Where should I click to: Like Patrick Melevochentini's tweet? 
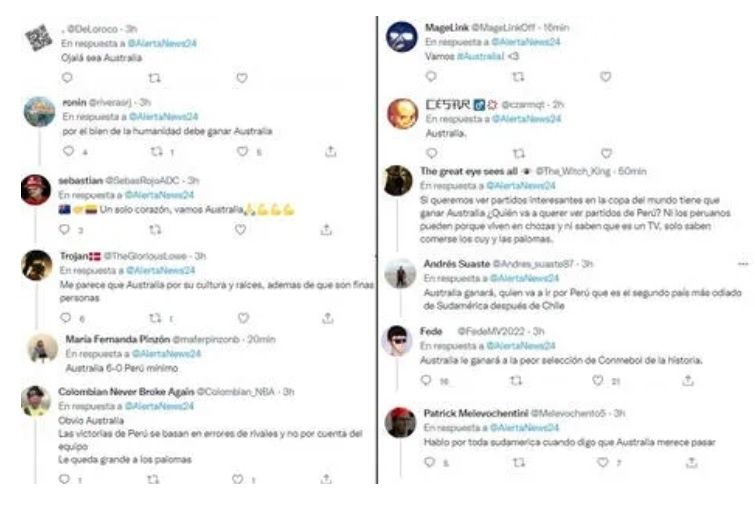(x=602, y=462)
